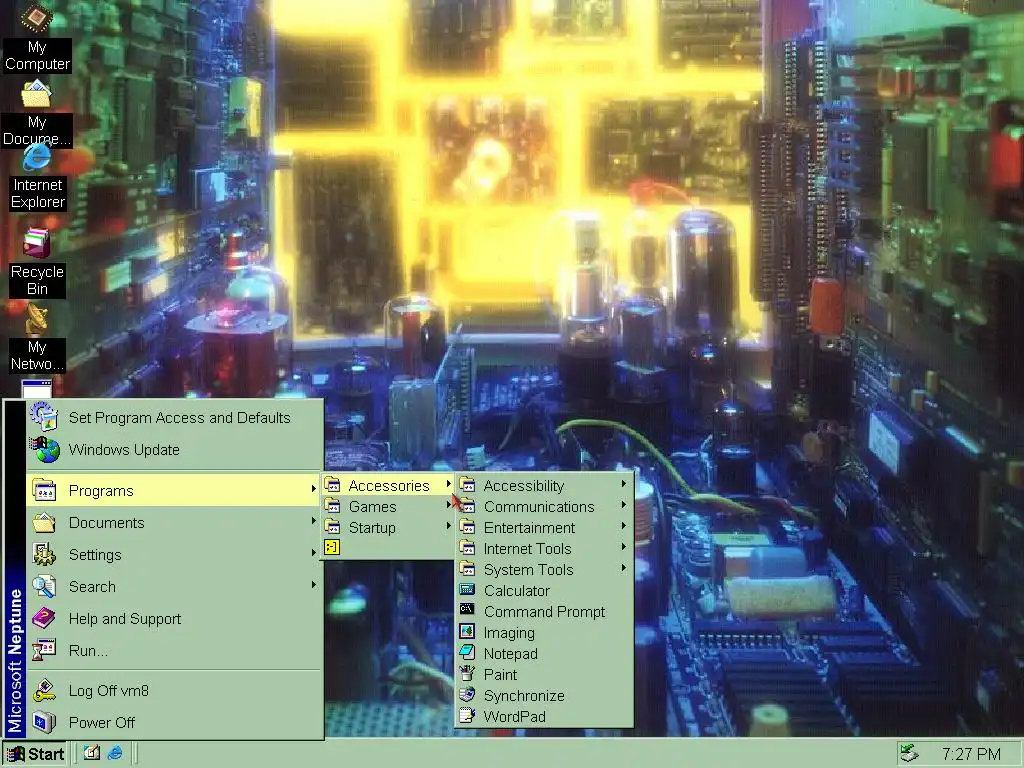This screenshot has height=768, width=1024.
Task: Select the Accessories menu entry
Action: 388,485
